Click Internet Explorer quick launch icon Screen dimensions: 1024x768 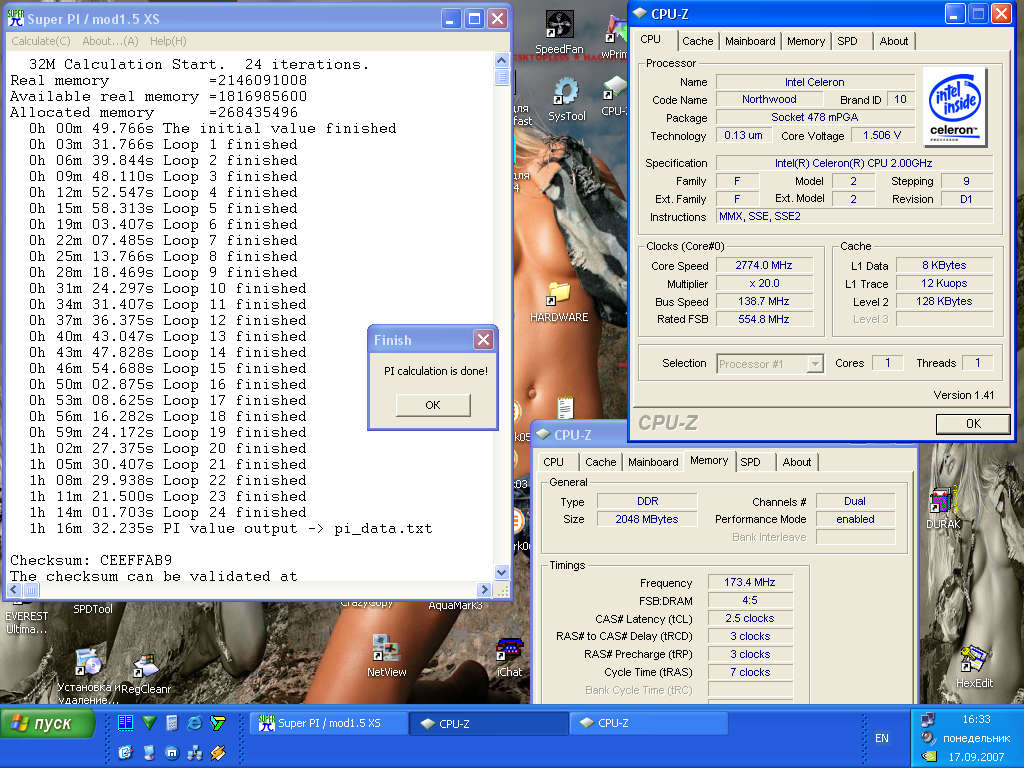(195, 722)
